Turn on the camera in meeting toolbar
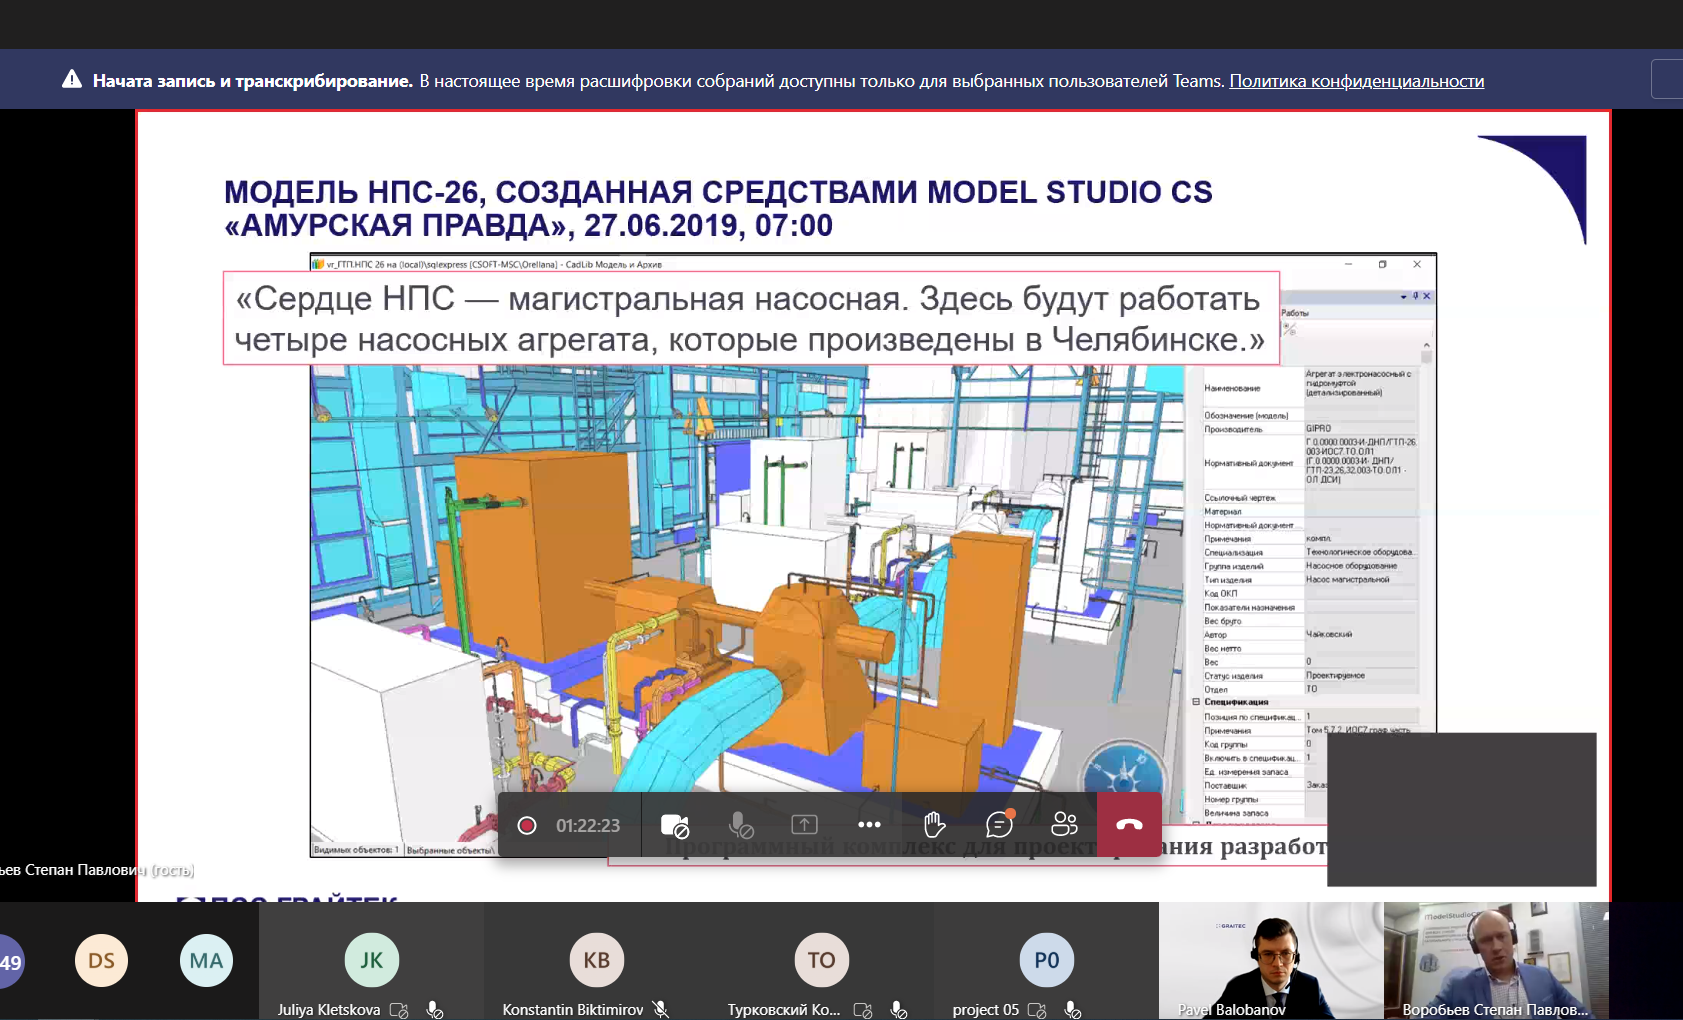The width and height of the screenshot is (1683, 1020). (675, 825)
